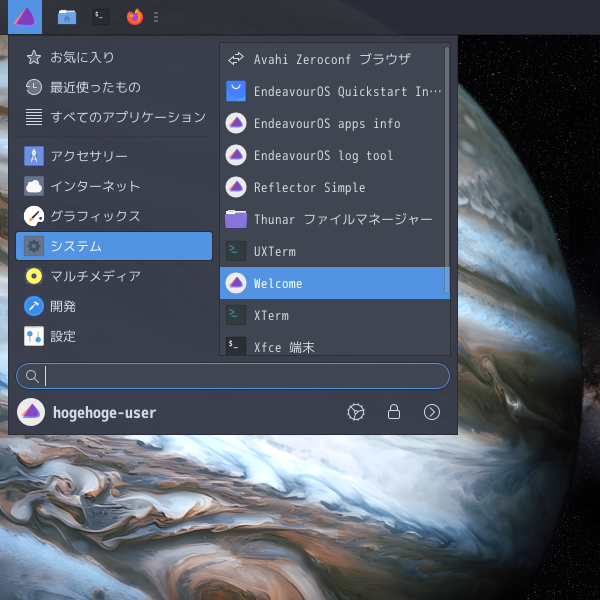
Task: Open system settings manager button
Action: coord(356,412)
